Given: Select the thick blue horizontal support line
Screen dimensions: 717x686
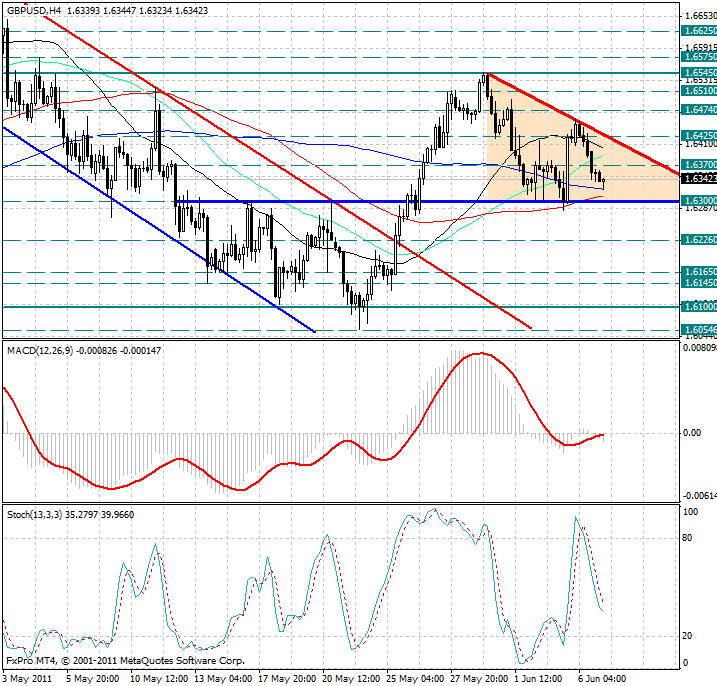Looking at the screenshot, I should click(428, 201).
